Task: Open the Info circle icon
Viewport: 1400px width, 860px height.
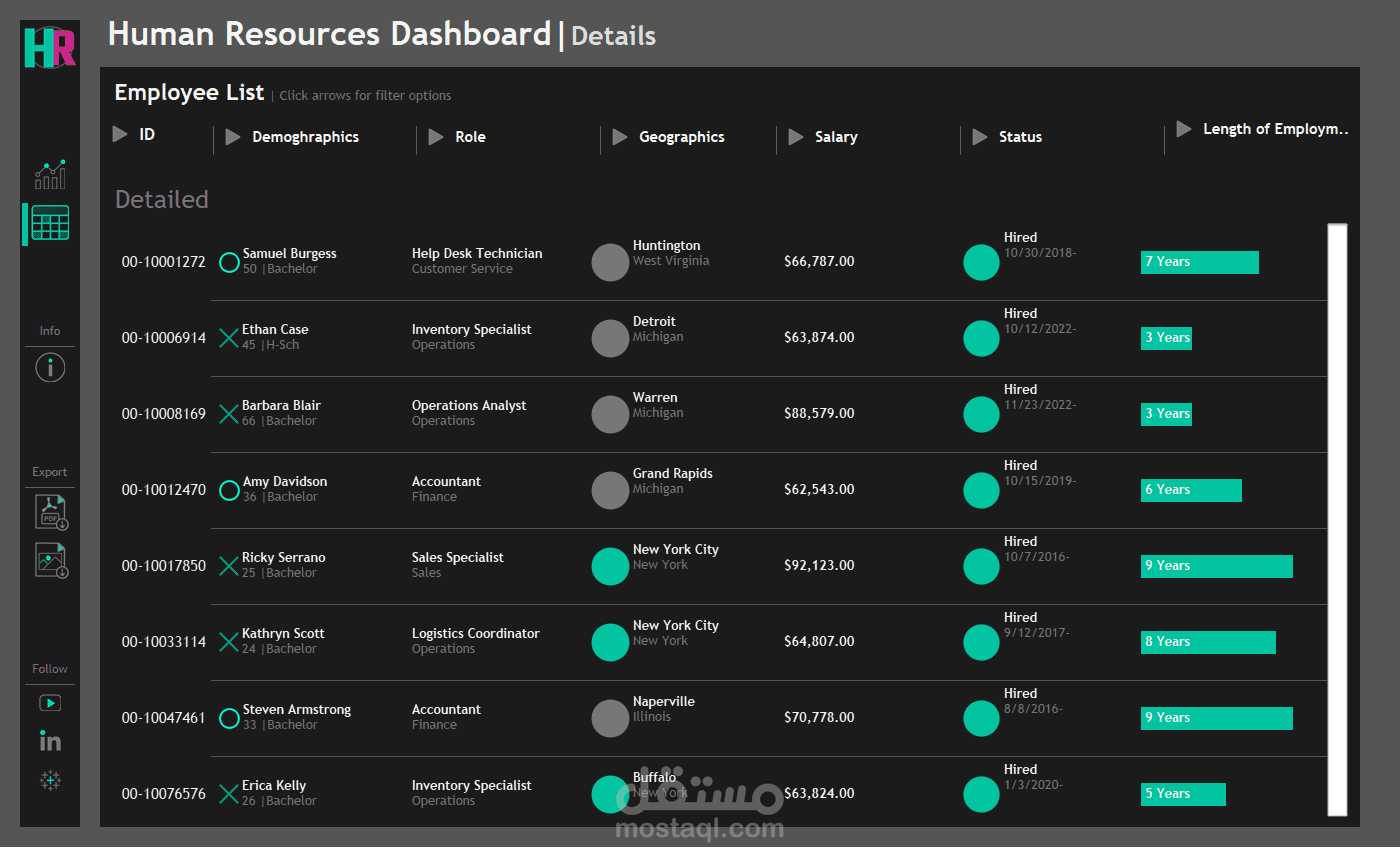Action: 50,368
